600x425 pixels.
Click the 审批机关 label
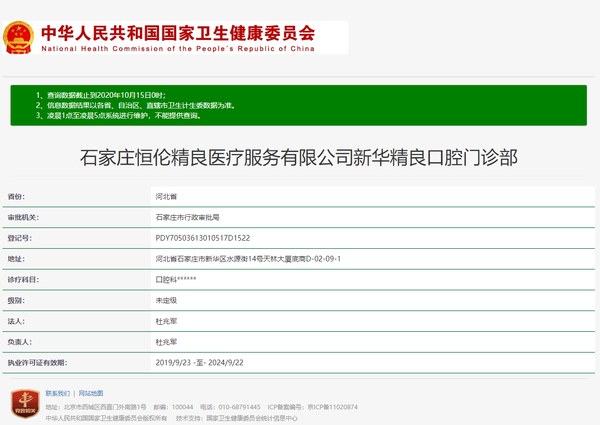23,217
